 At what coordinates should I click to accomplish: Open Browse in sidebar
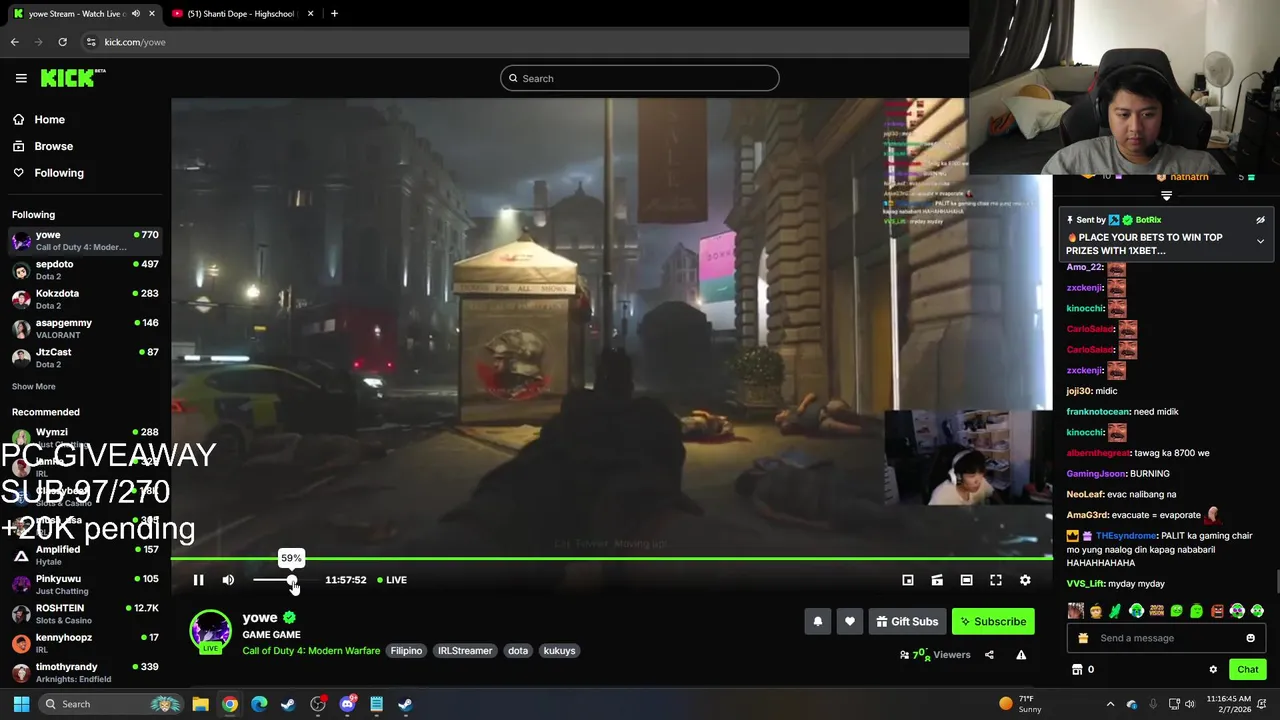53,146
